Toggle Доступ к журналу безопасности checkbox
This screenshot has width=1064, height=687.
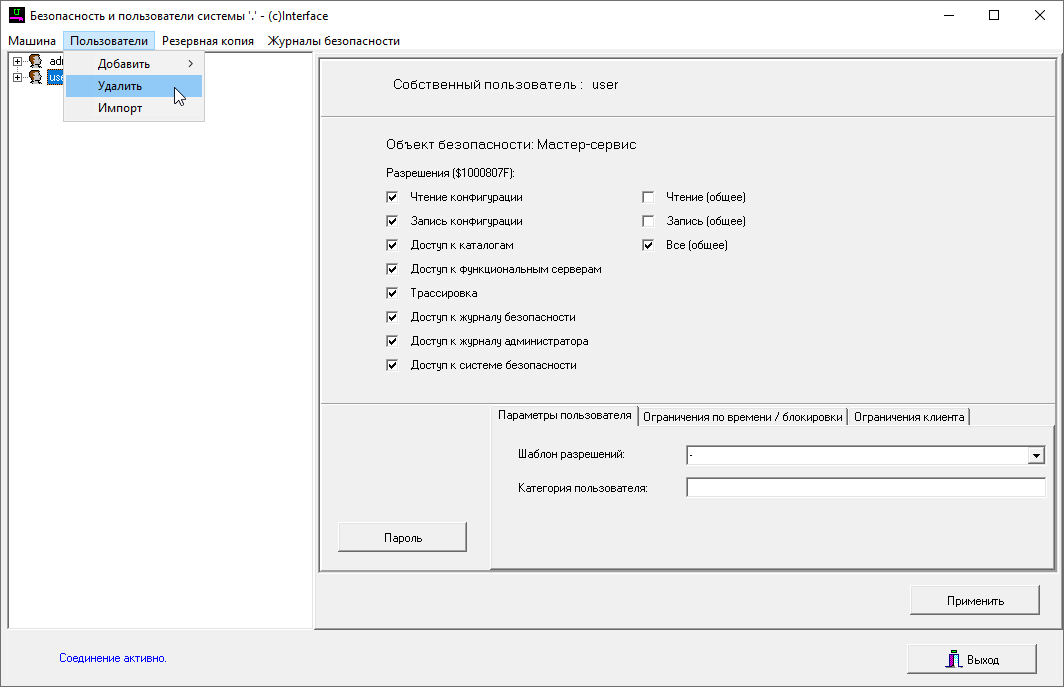pos(392,318)
